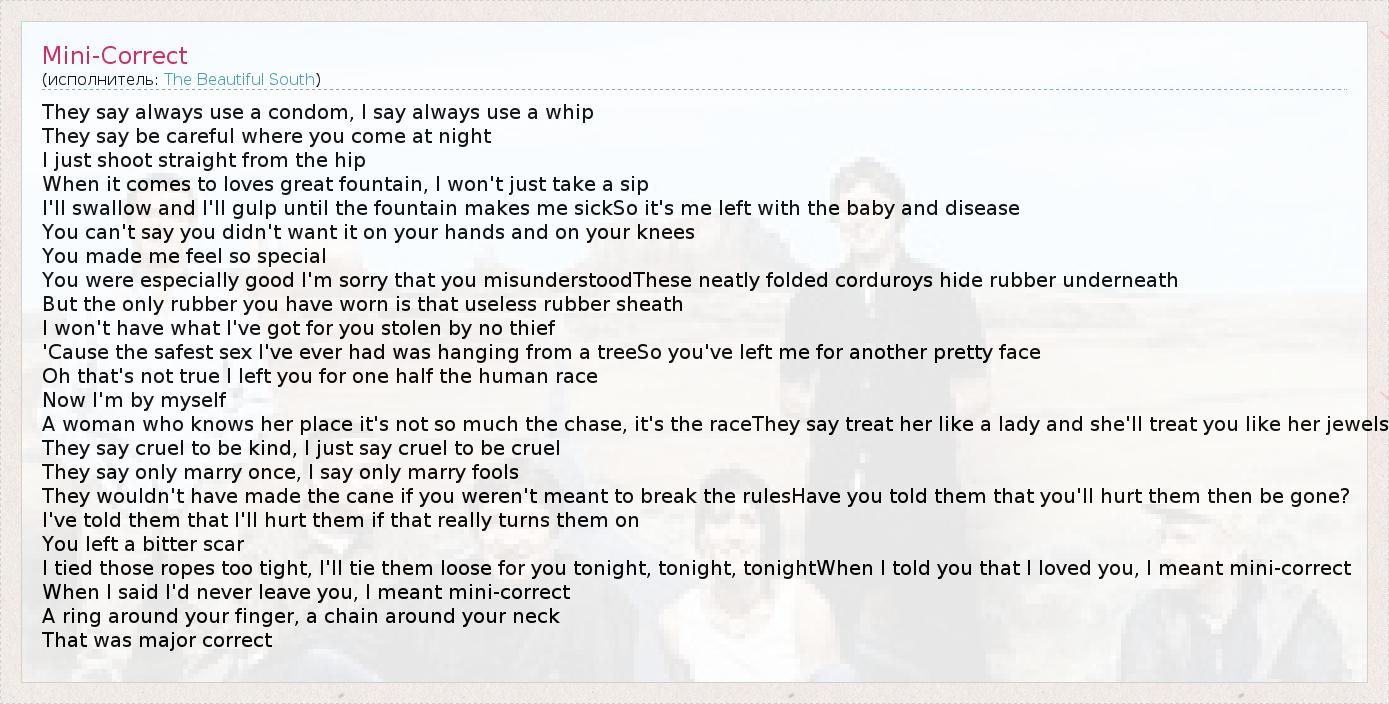Click final line 'That was major correct'

tap(157, 640)
